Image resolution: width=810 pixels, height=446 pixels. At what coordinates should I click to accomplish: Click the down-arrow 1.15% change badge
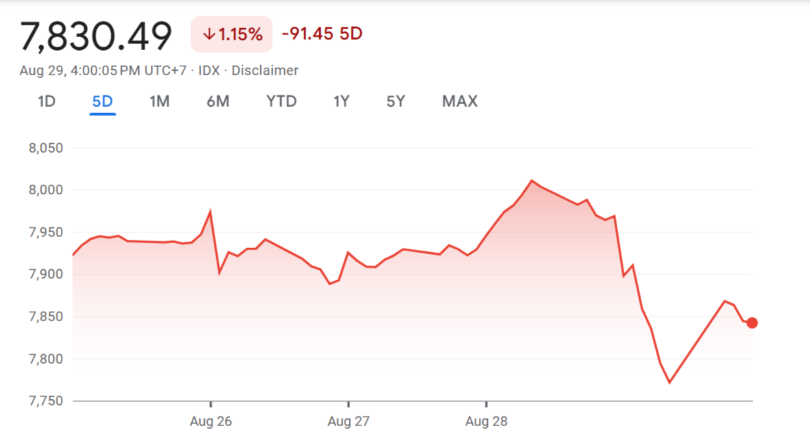(x=232, y=34)
